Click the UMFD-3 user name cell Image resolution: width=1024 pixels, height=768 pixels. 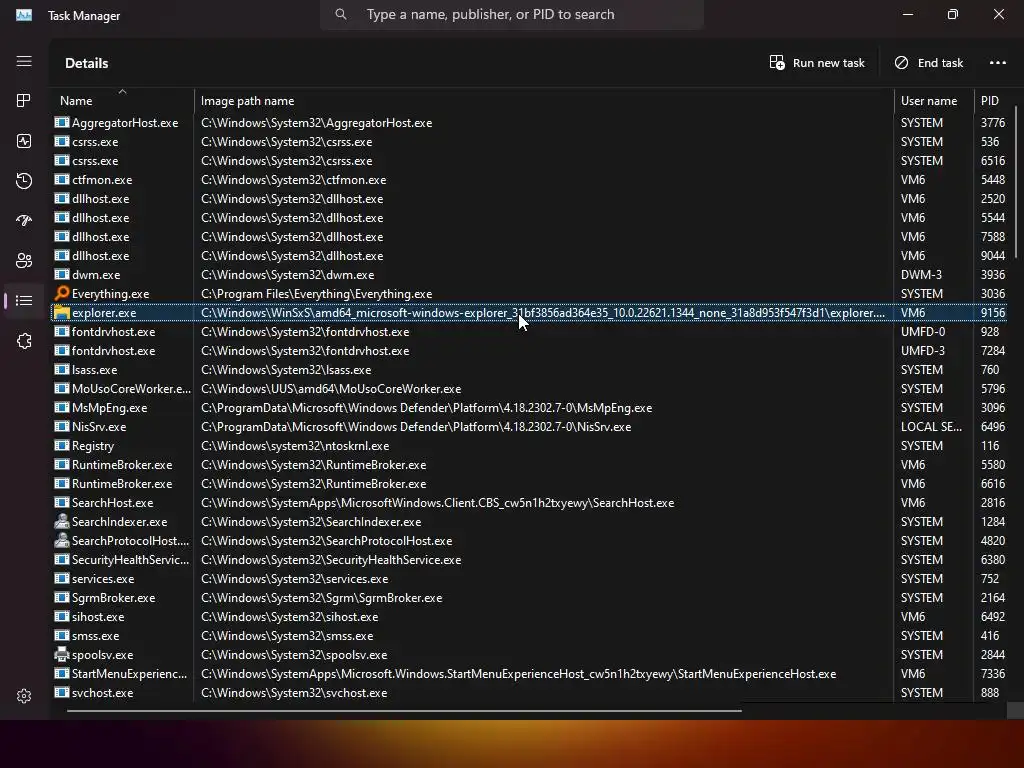pyautogui.click(x=923, y=351)
